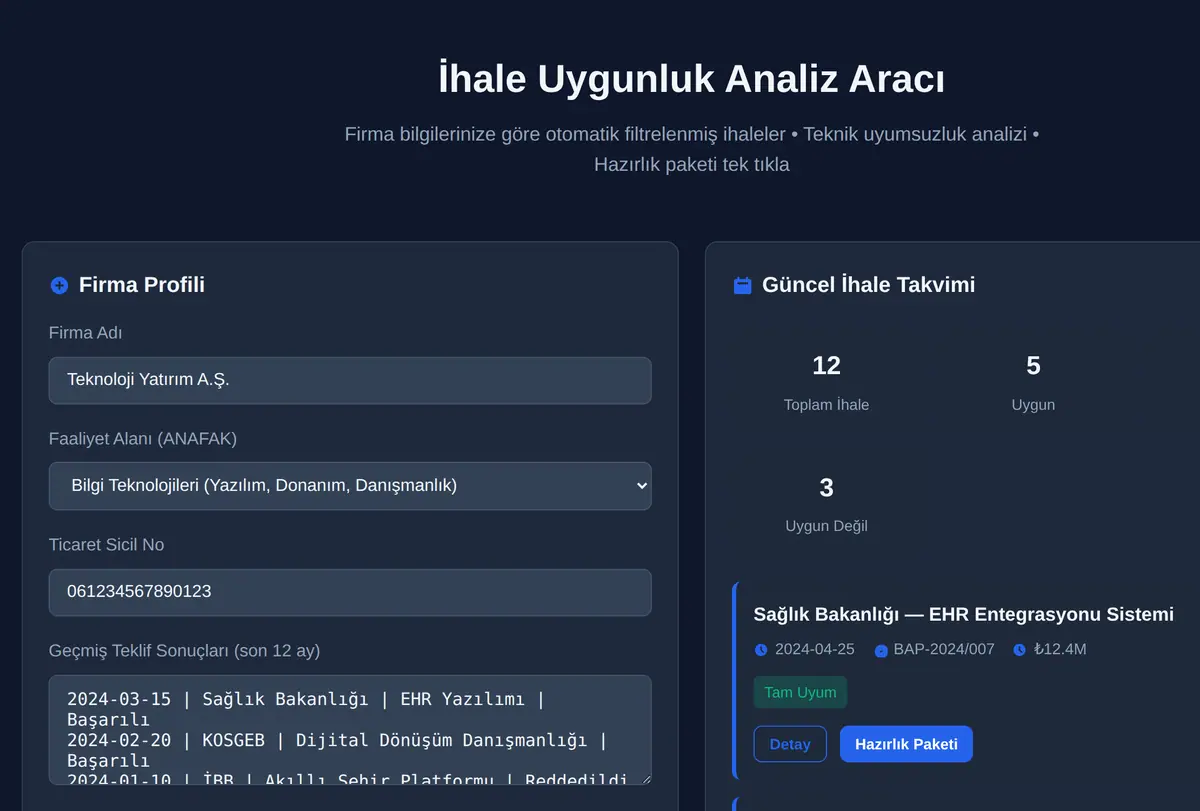This screenshot has height=811, width=1200.
Task: Click into the Ticaret Sicil No field
Action: tap(350, 592)
